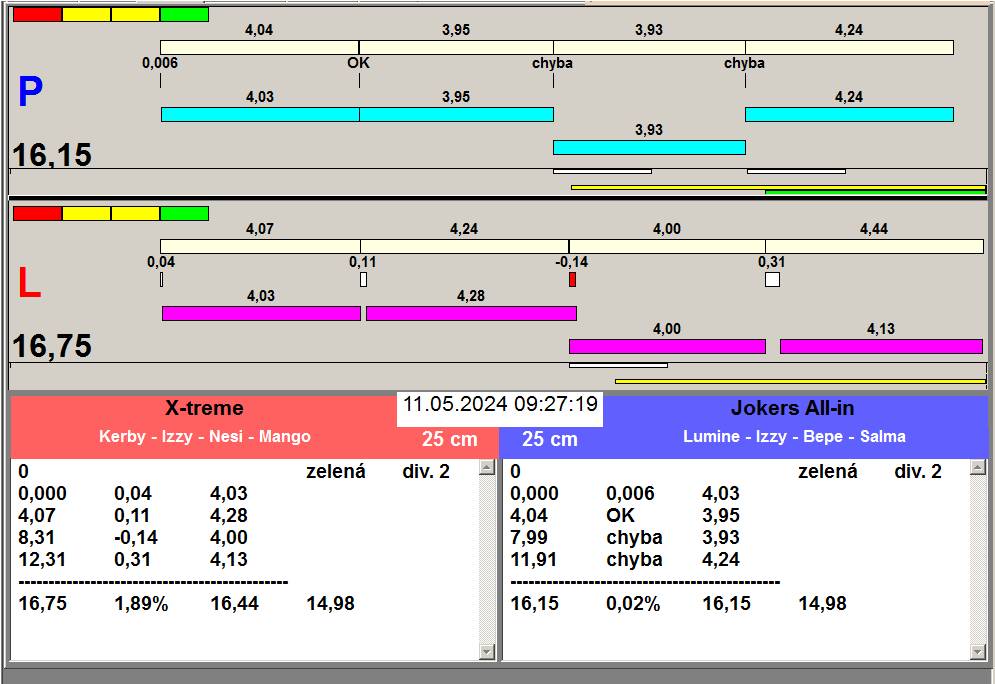Click the OK changeover label in lane P

[359, 63]
